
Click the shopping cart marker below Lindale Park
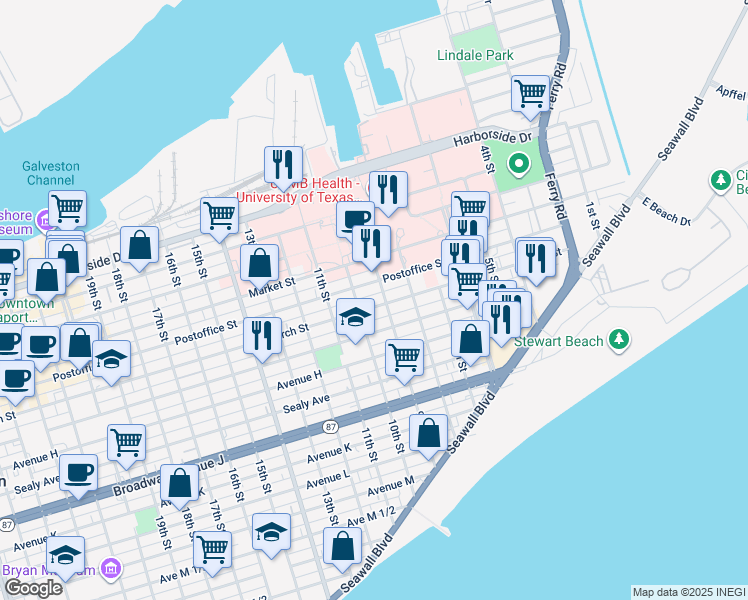coord(531,94)
